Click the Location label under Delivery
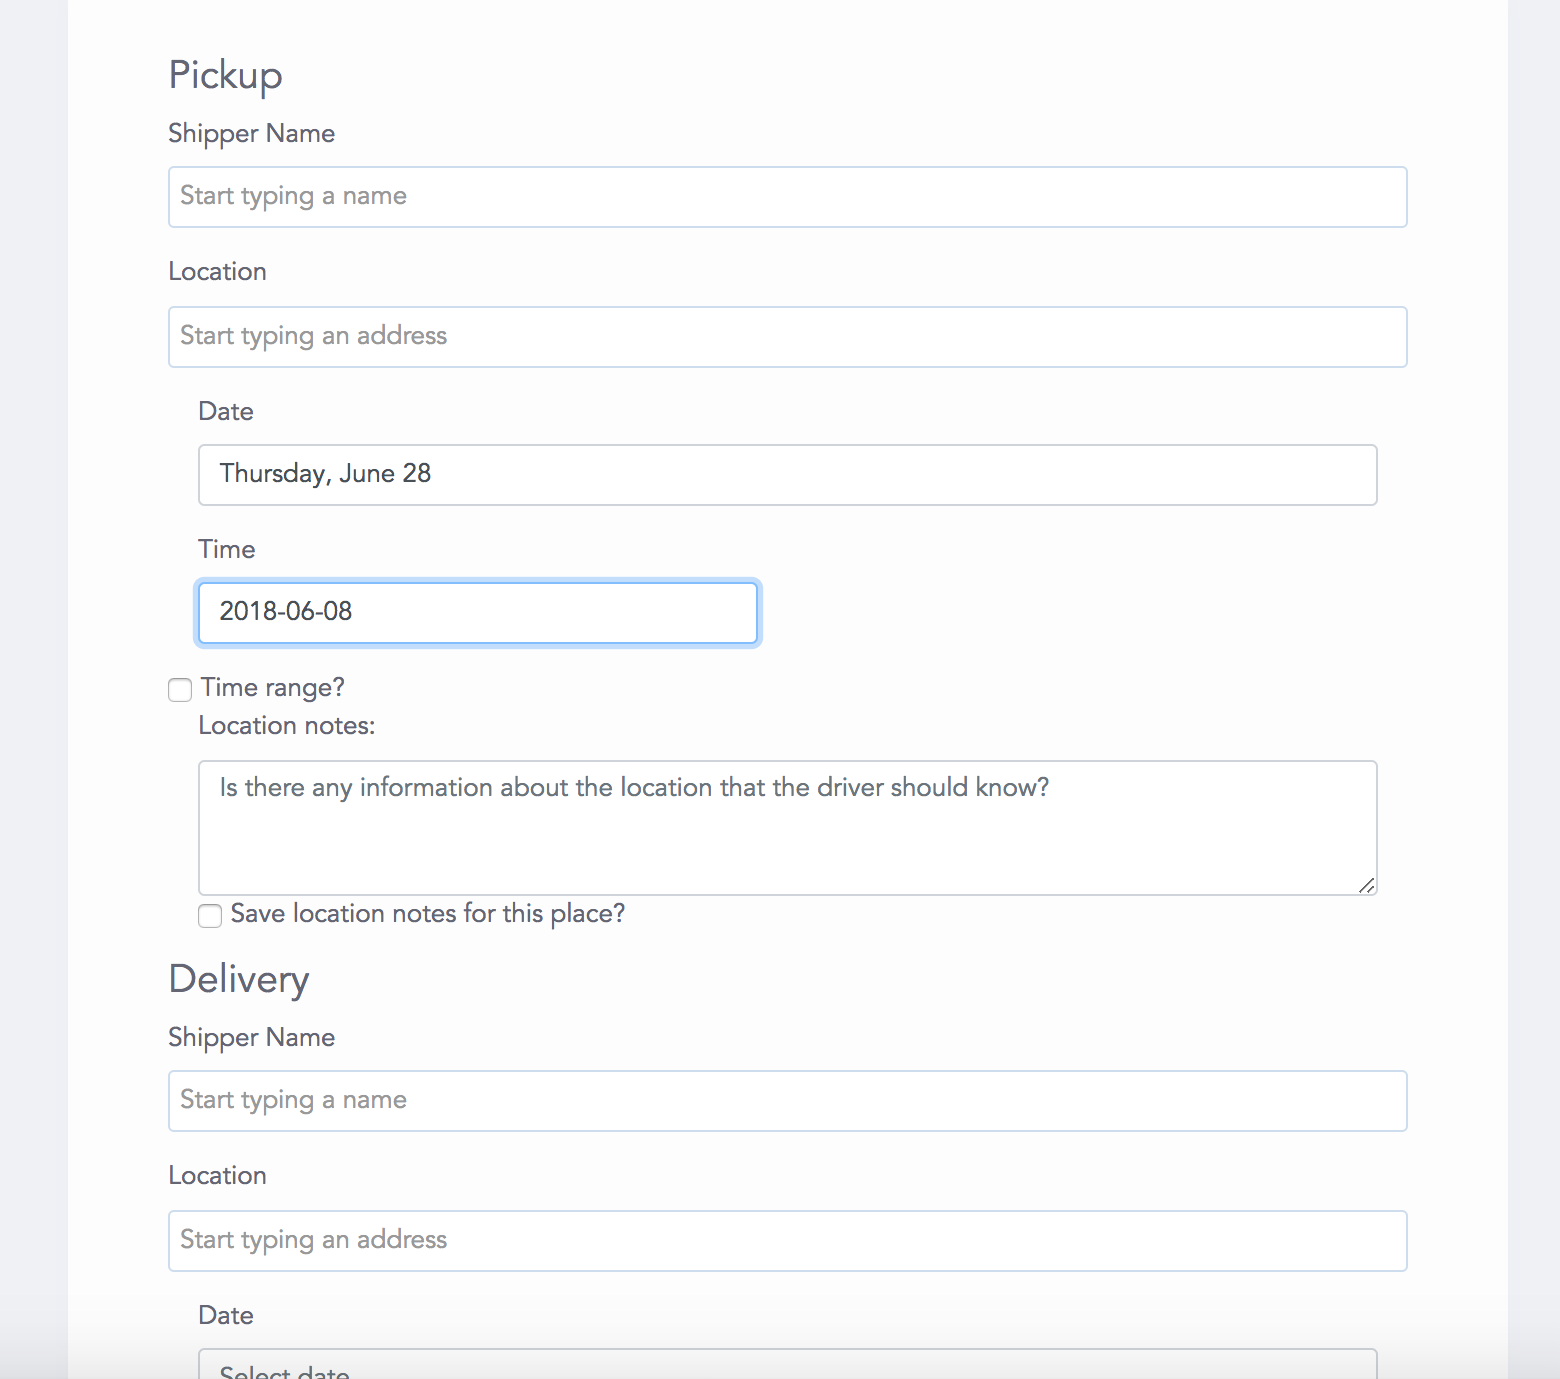 click(x=217, y=1176)
